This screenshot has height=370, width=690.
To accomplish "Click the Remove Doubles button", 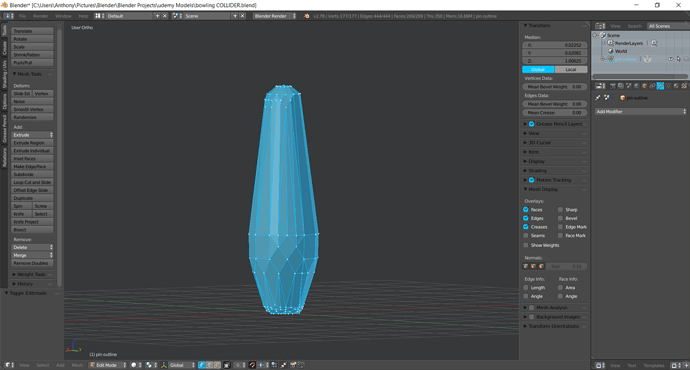I will (x=32, y=263).
